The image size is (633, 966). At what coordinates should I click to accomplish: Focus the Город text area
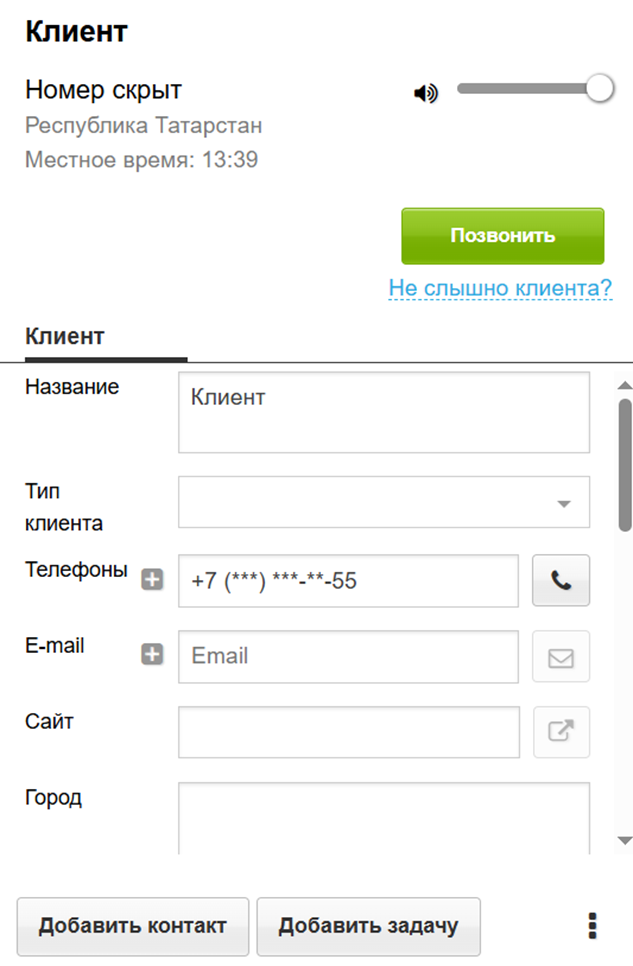[384, 817]
